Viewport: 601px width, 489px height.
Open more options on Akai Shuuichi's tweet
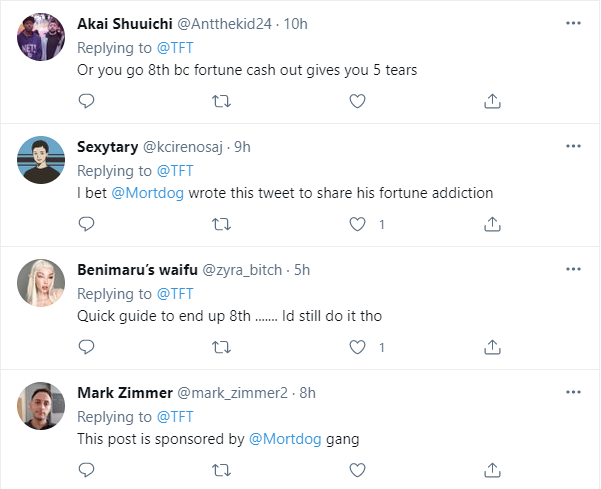coord(573,22)
